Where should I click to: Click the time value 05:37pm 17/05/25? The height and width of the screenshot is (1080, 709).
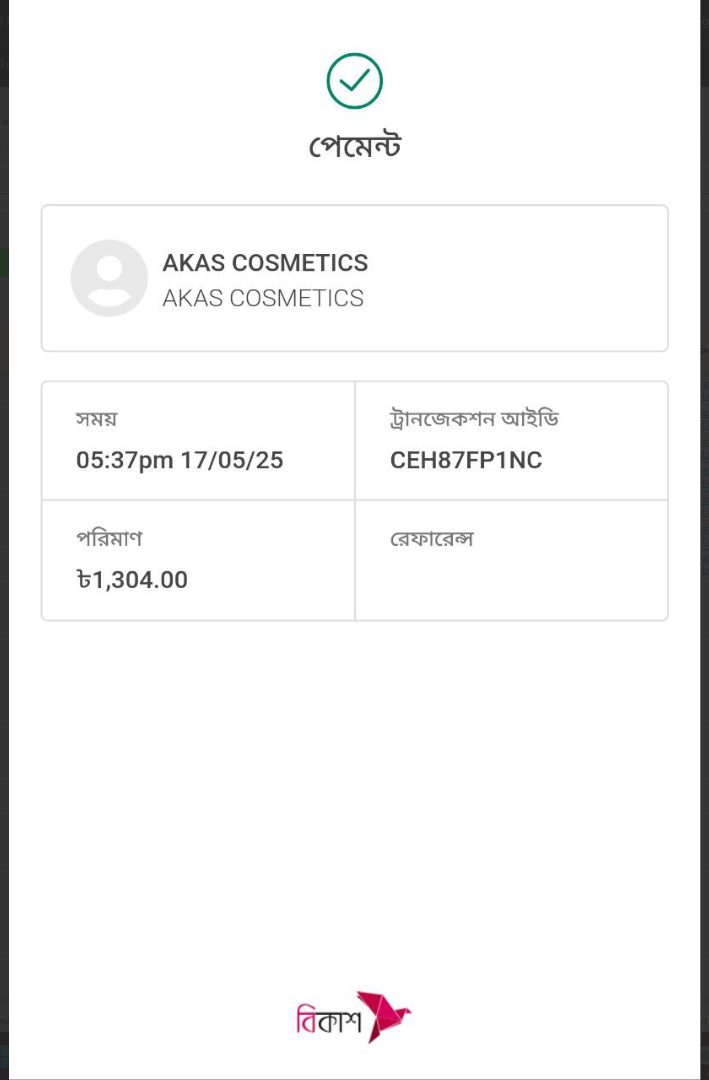[180, 460]
